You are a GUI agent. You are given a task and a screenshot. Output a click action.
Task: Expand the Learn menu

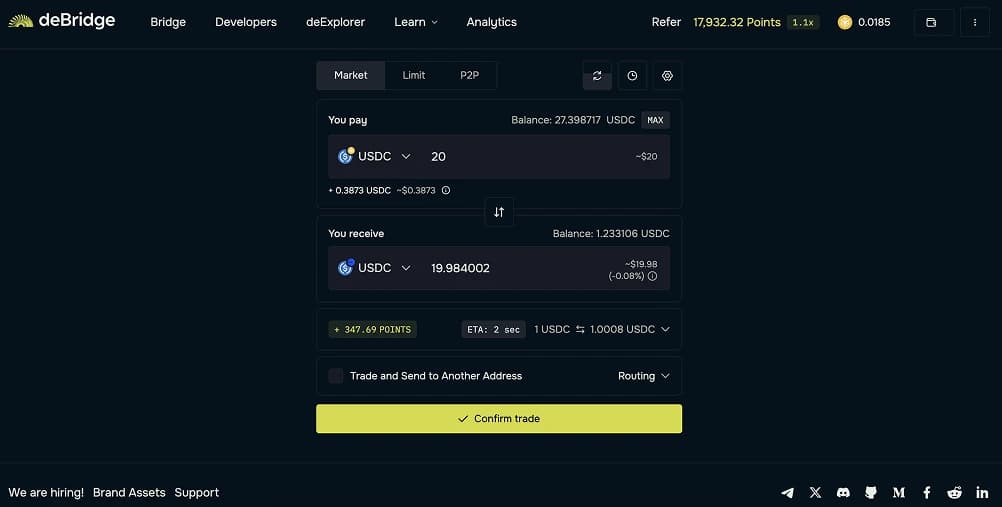coord(415,22)
